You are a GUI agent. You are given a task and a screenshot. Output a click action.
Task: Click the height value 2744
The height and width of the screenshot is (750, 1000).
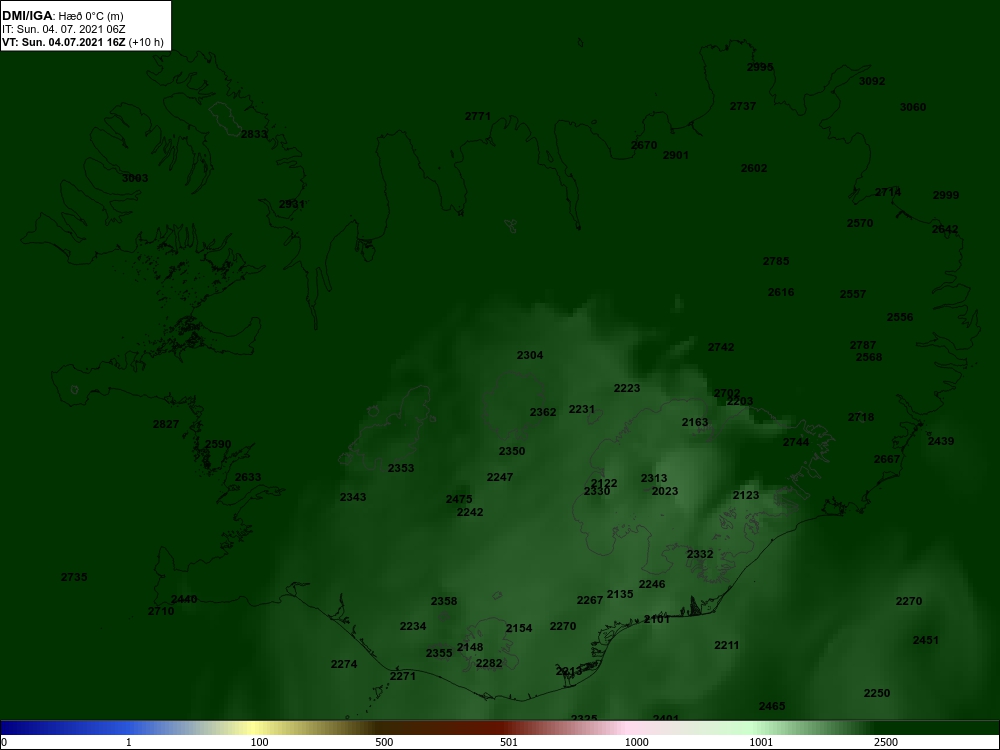point(796,443)
